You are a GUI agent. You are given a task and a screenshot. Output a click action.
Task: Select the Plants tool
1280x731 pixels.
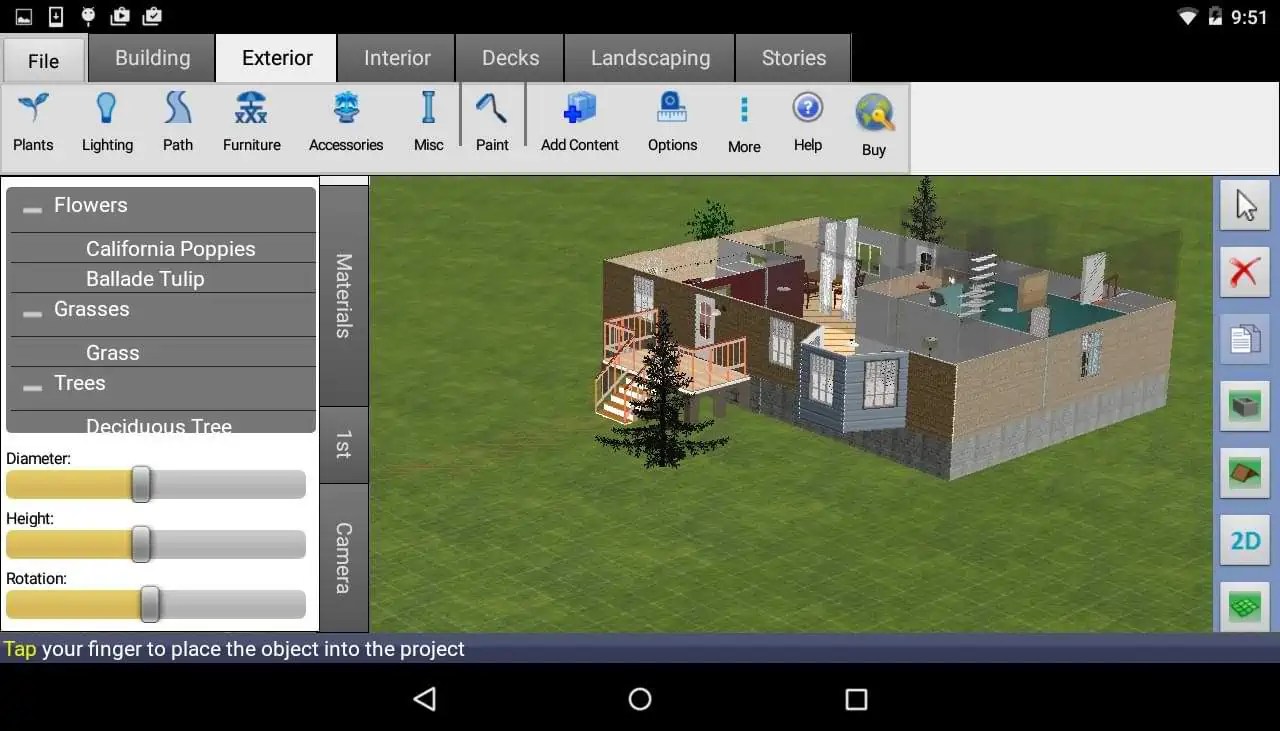(x=33, y=120)
